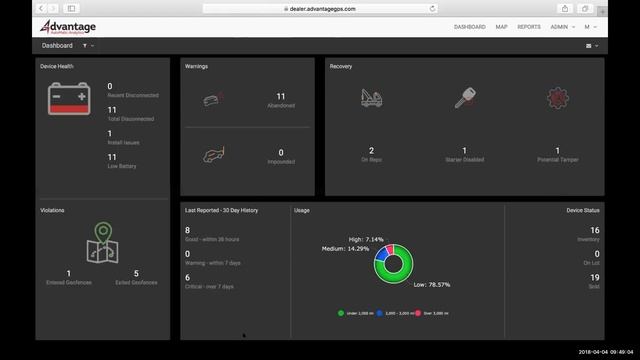The height and width of the screenshot is (360, 640).
Task: Click the Install Issues count
Action: 109,133
